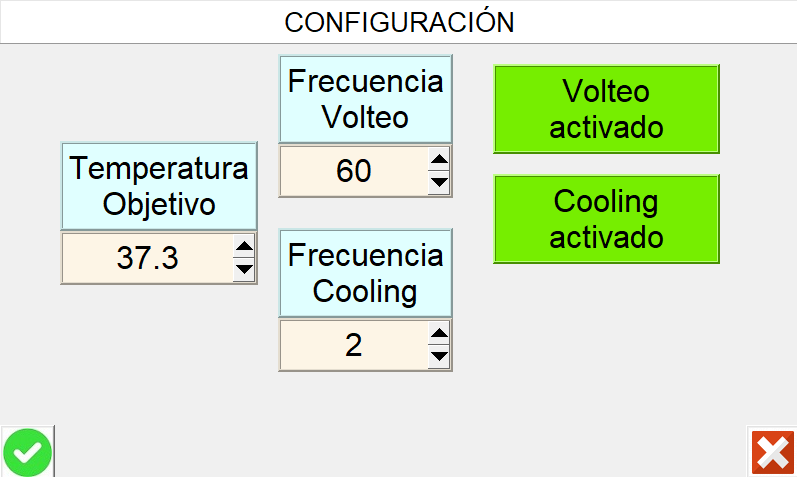
Task: Increase Temperatura Objetivo with up arrow
Action: pyautogui.click(x=244, y=248)
